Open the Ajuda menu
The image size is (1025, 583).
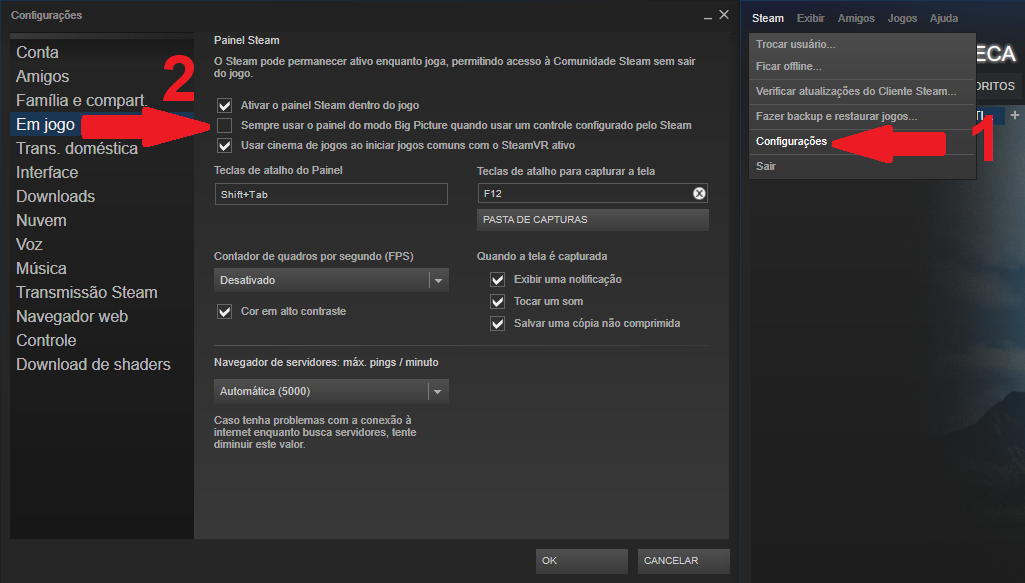pos(944,18)
